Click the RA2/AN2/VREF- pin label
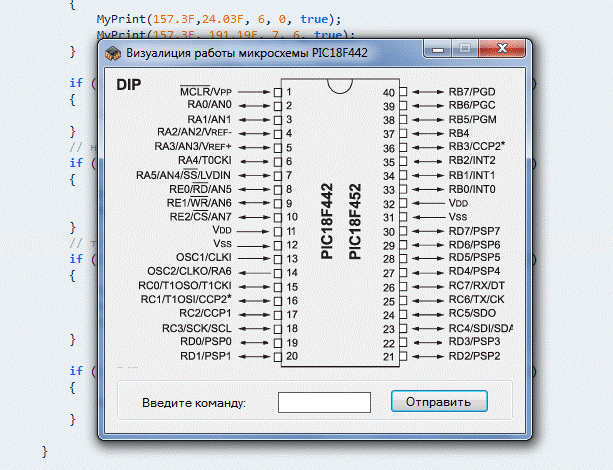Image resolution: width=613 pixels, height=470 pixels. click(x=194, y=133)
